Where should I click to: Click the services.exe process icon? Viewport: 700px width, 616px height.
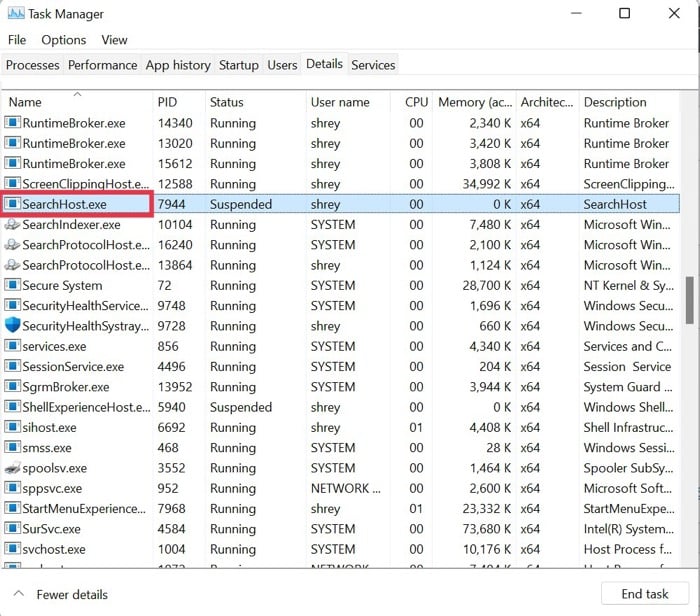click(12, 346)
